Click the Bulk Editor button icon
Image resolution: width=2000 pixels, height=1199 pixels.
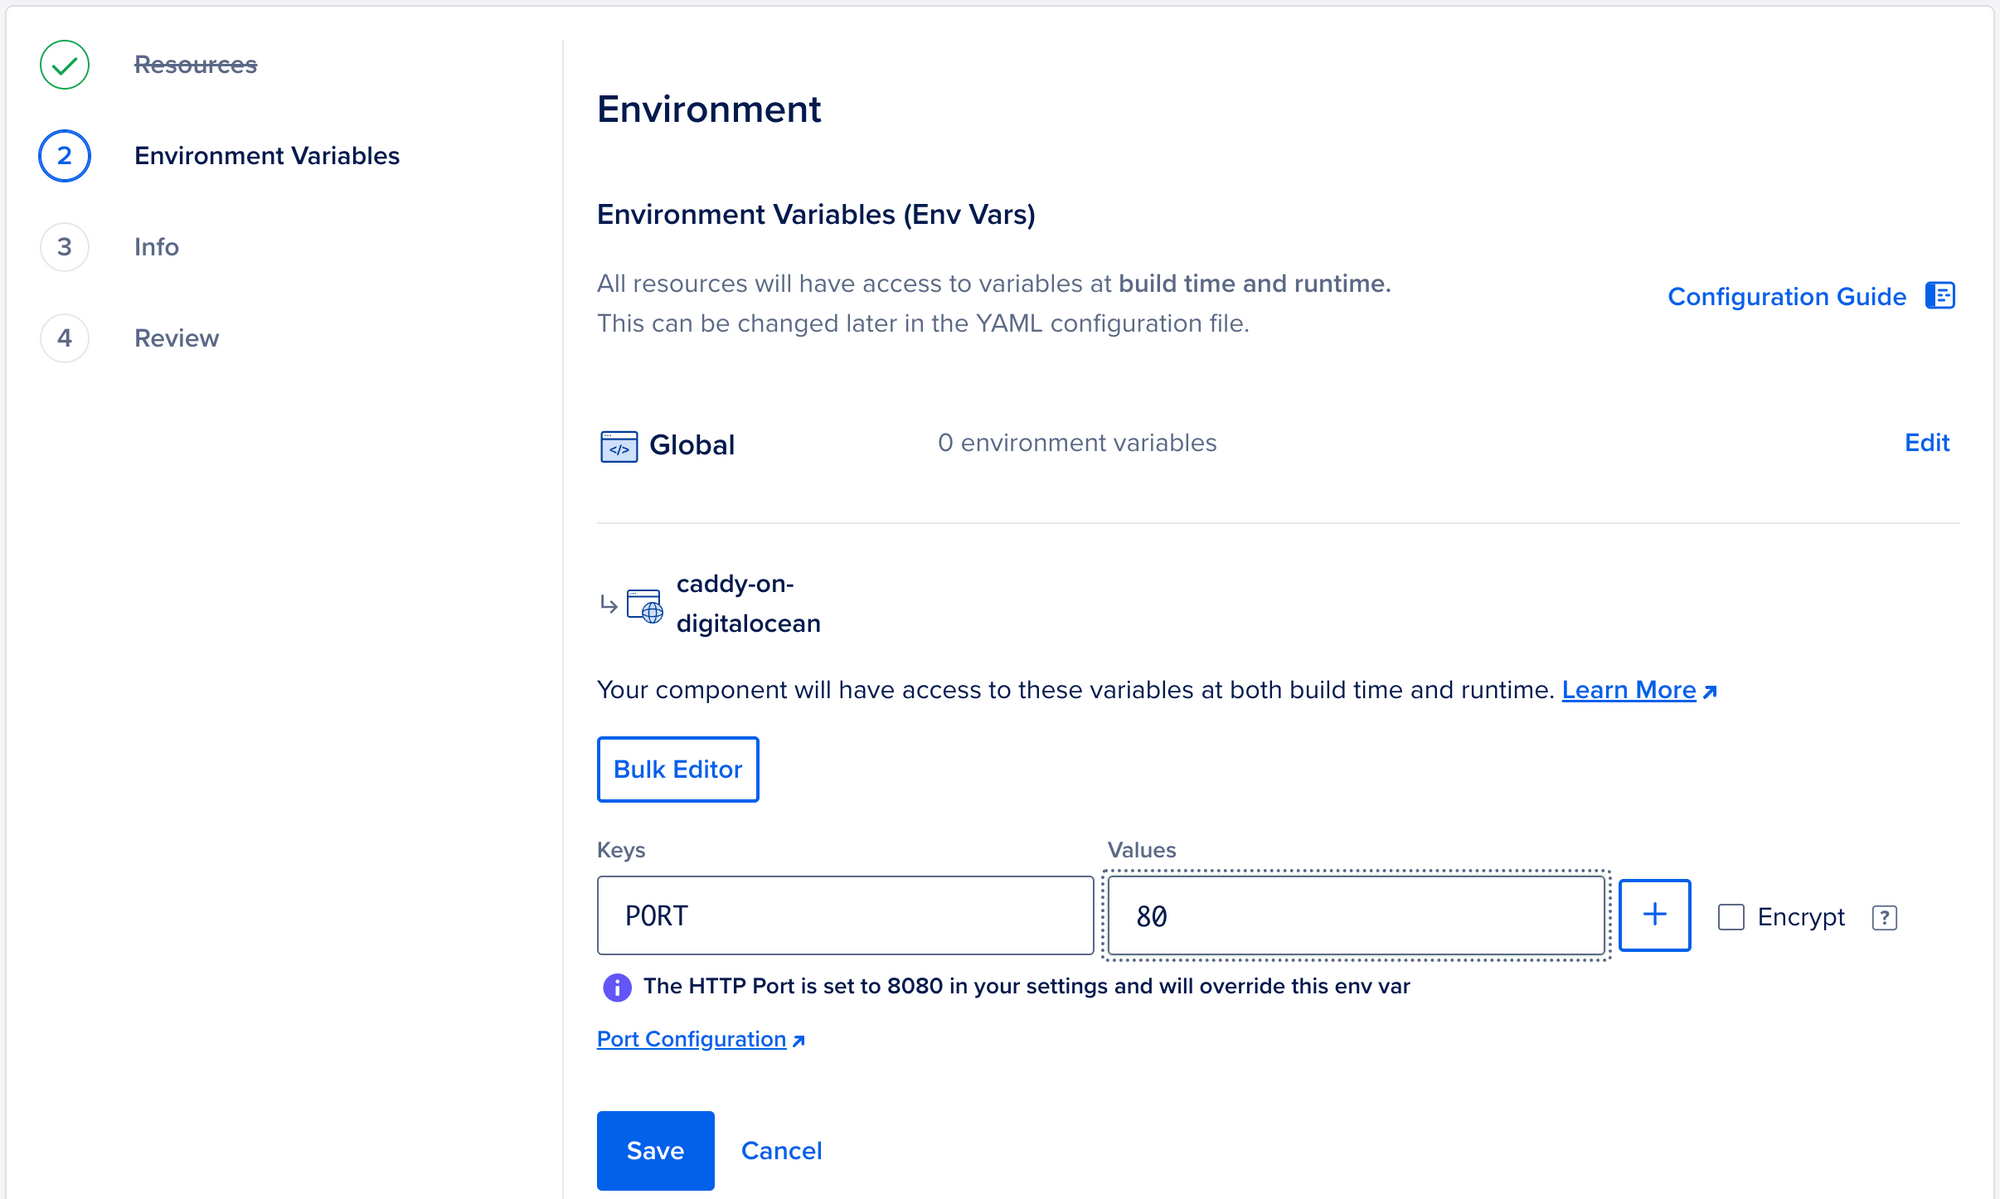point(678,769)
